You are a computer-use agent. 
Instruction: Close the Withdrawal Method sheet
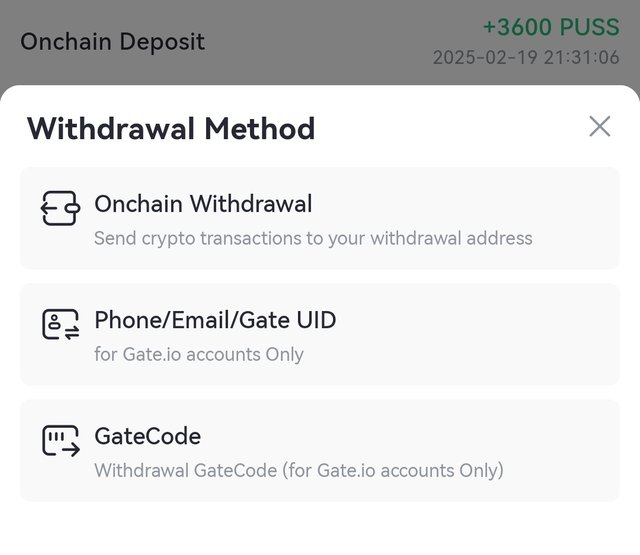[x=600, y=126]
